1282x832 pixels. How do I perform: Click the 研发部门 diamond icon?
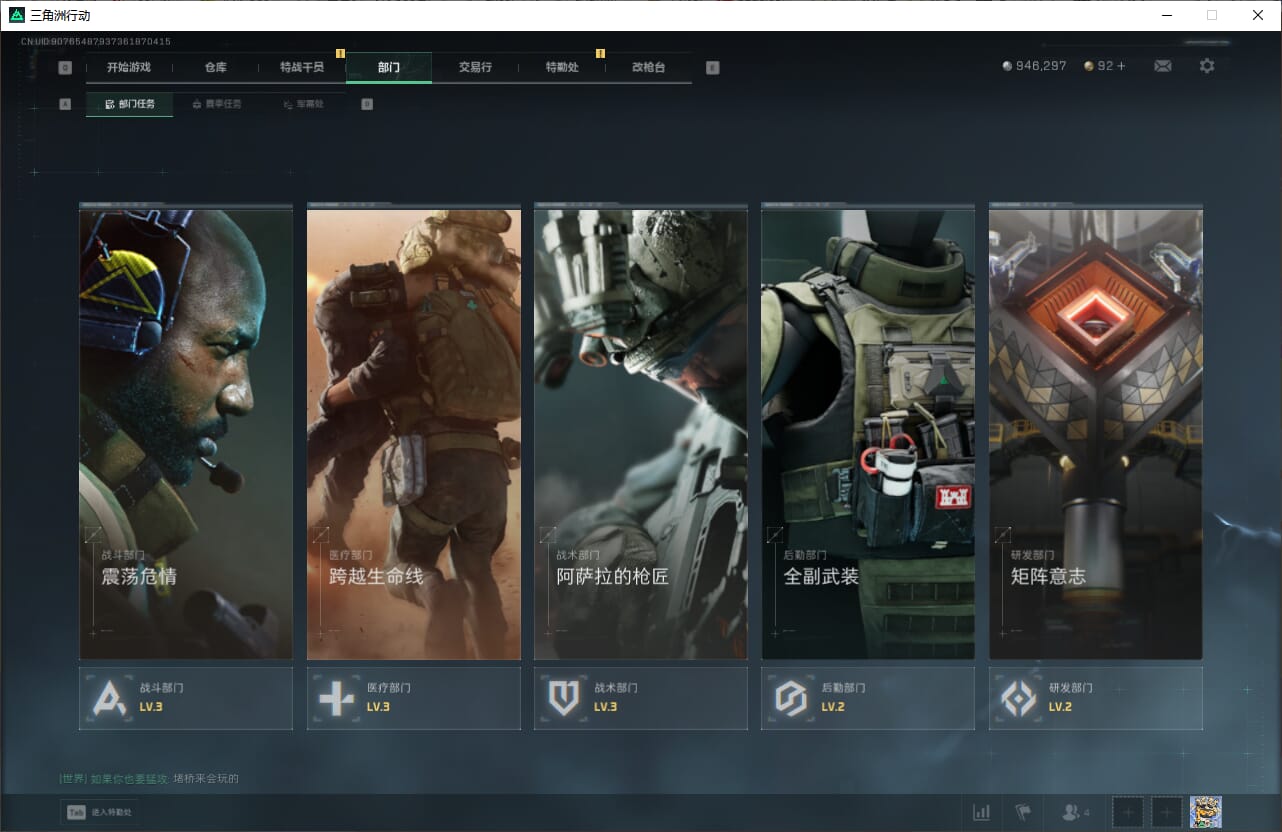point(1019,698)
